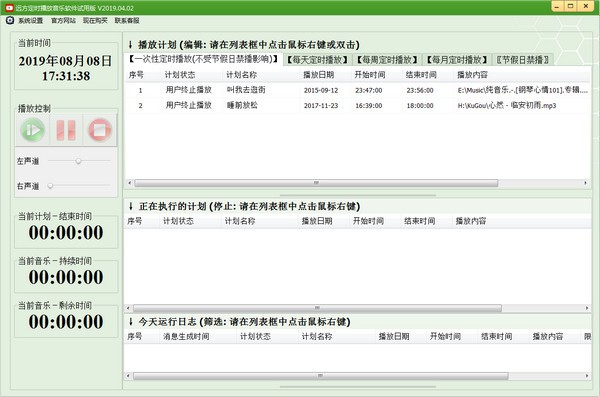
Task: Sort play plan list by 播放日期 header
Action: 318,75
